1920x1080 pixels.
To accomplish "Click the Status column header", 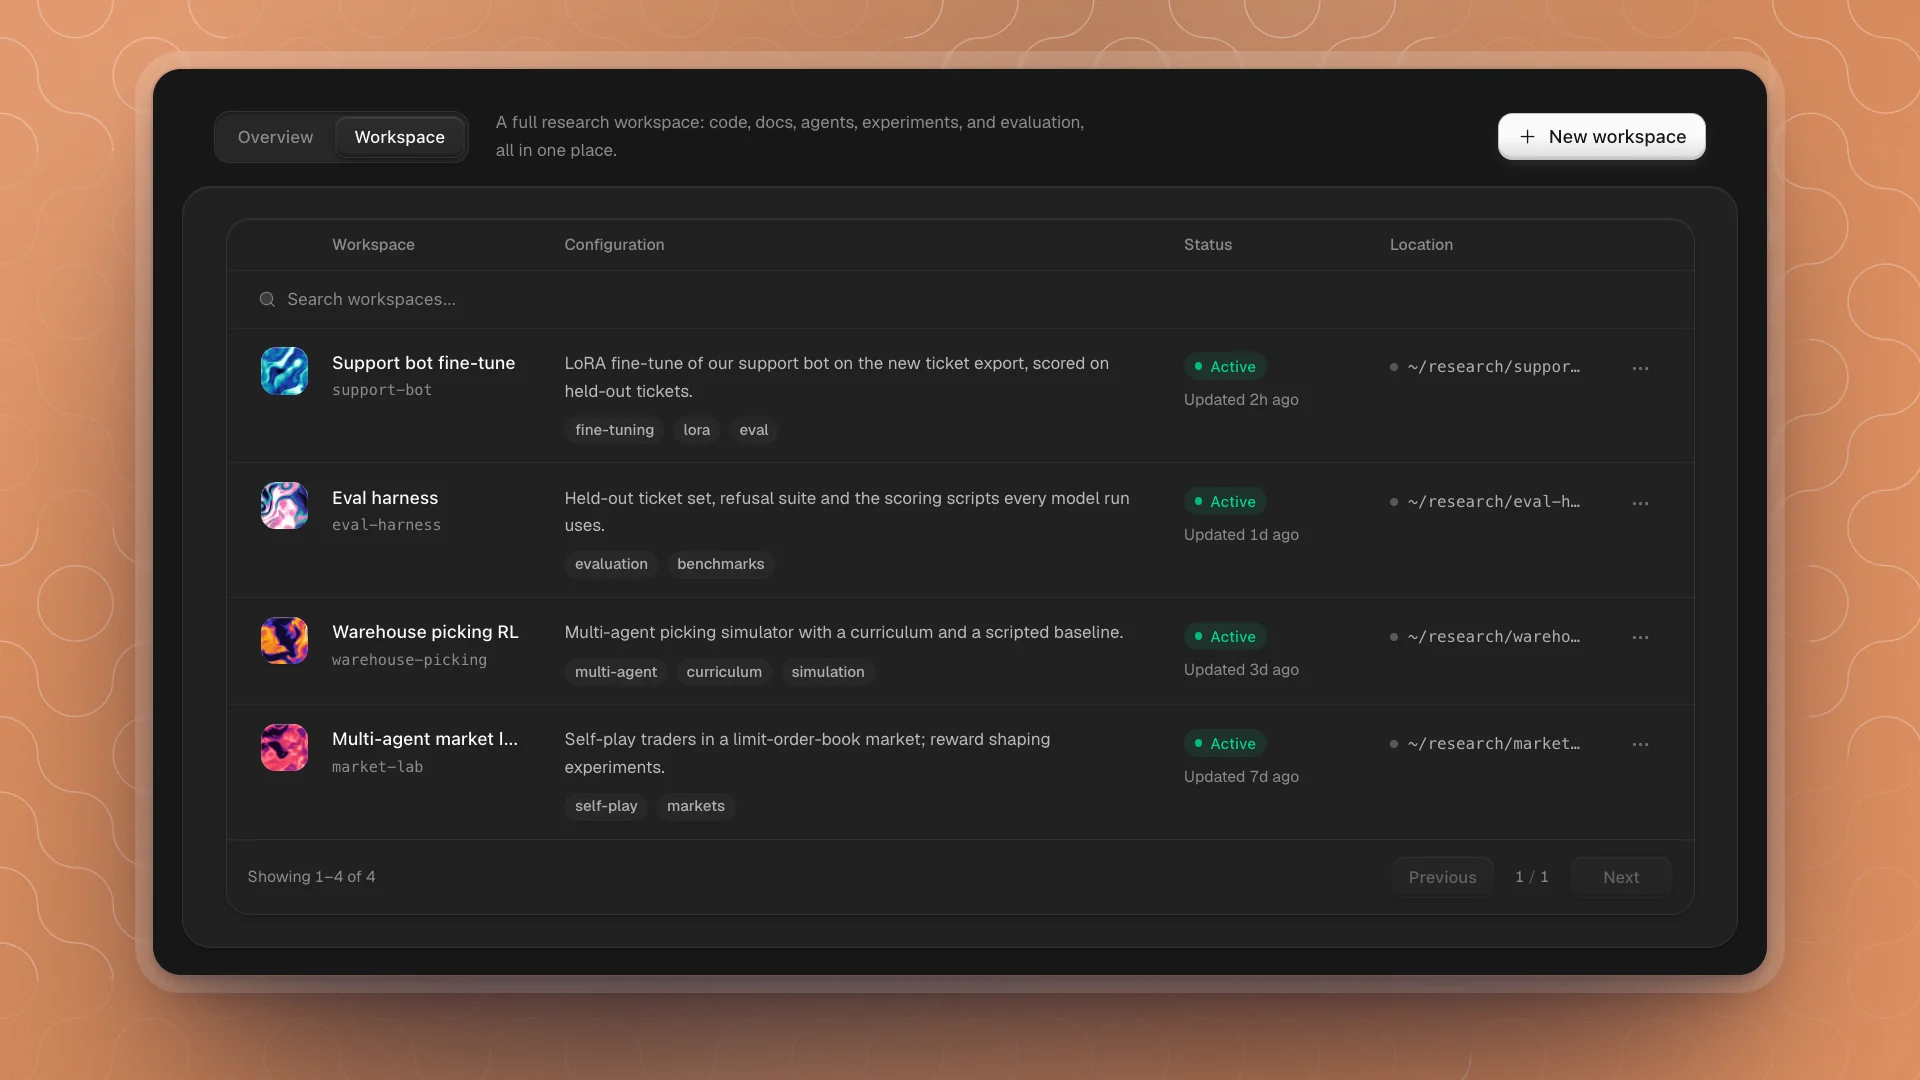I will (x=1208, y=245).
